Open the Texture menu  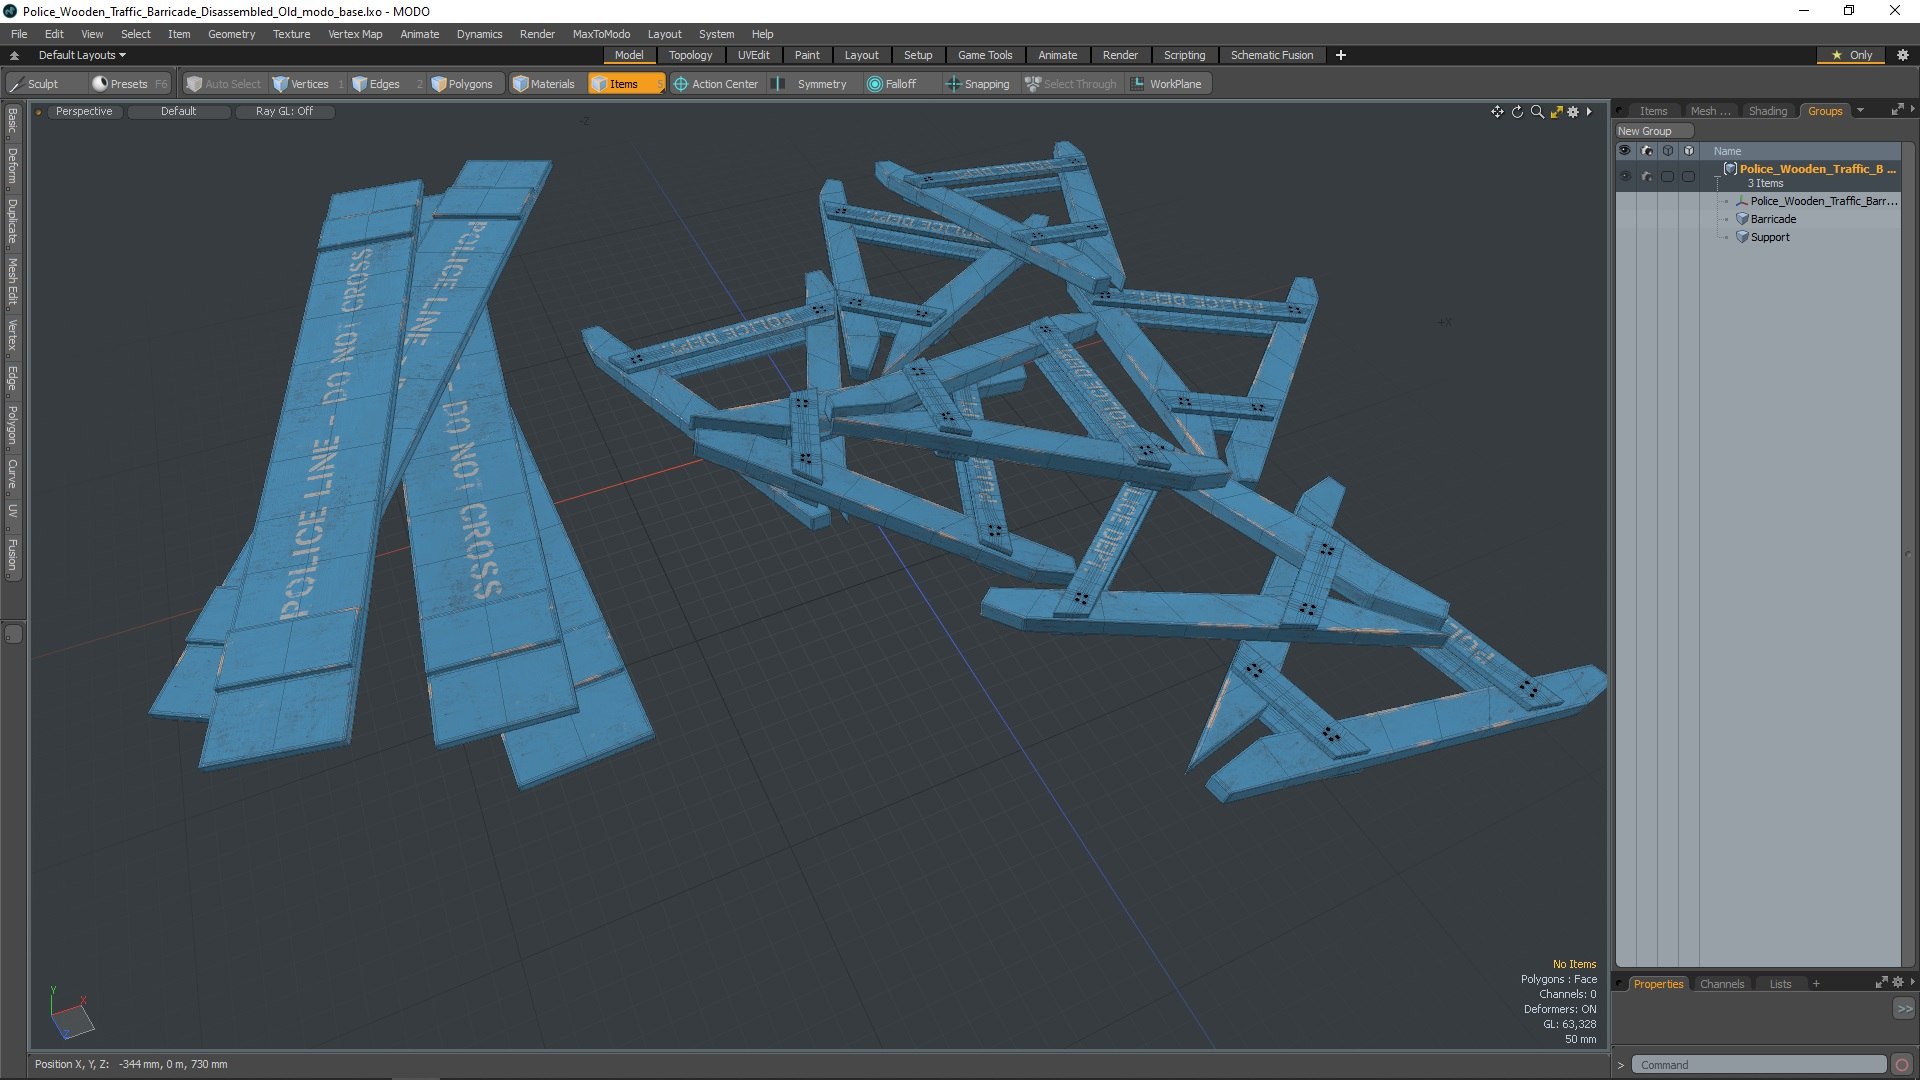coord(291,34)
